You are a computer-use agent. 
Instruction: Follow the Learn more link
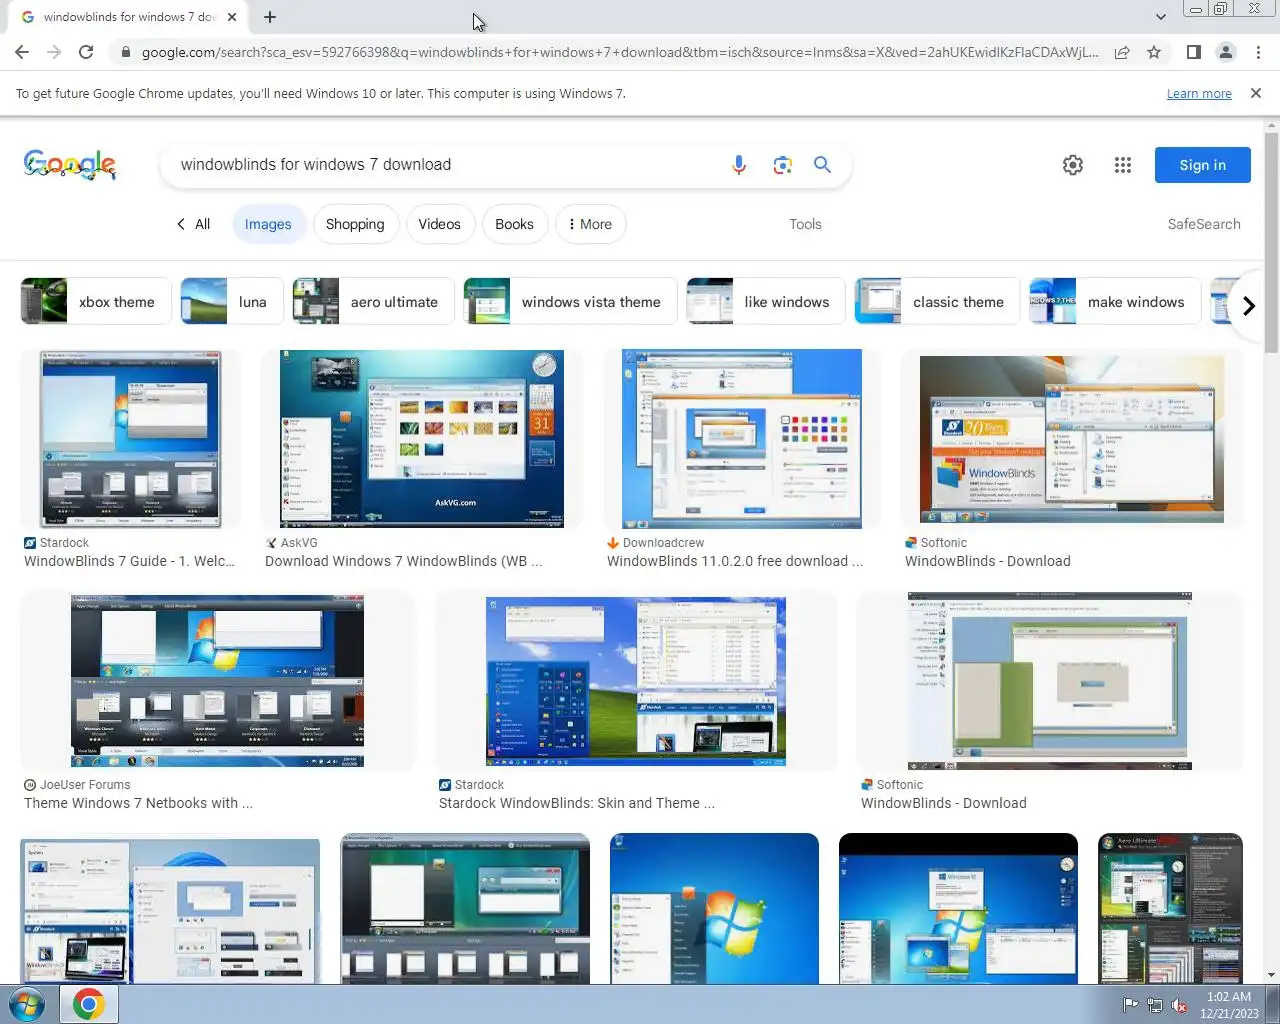[x=1199, y=93]
